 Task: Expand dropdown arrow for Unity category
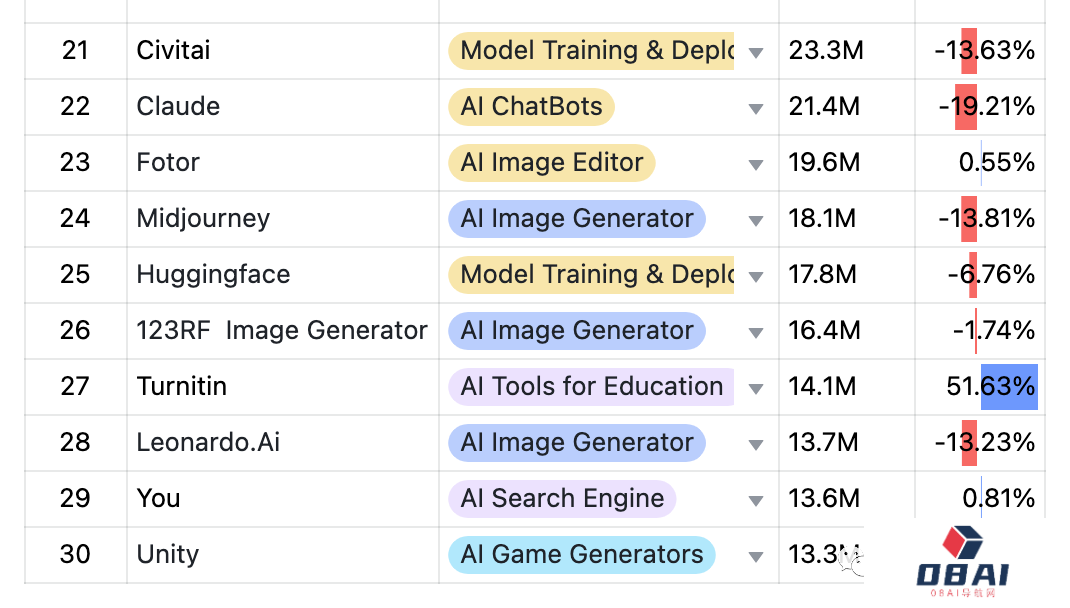tap(755, 556)
